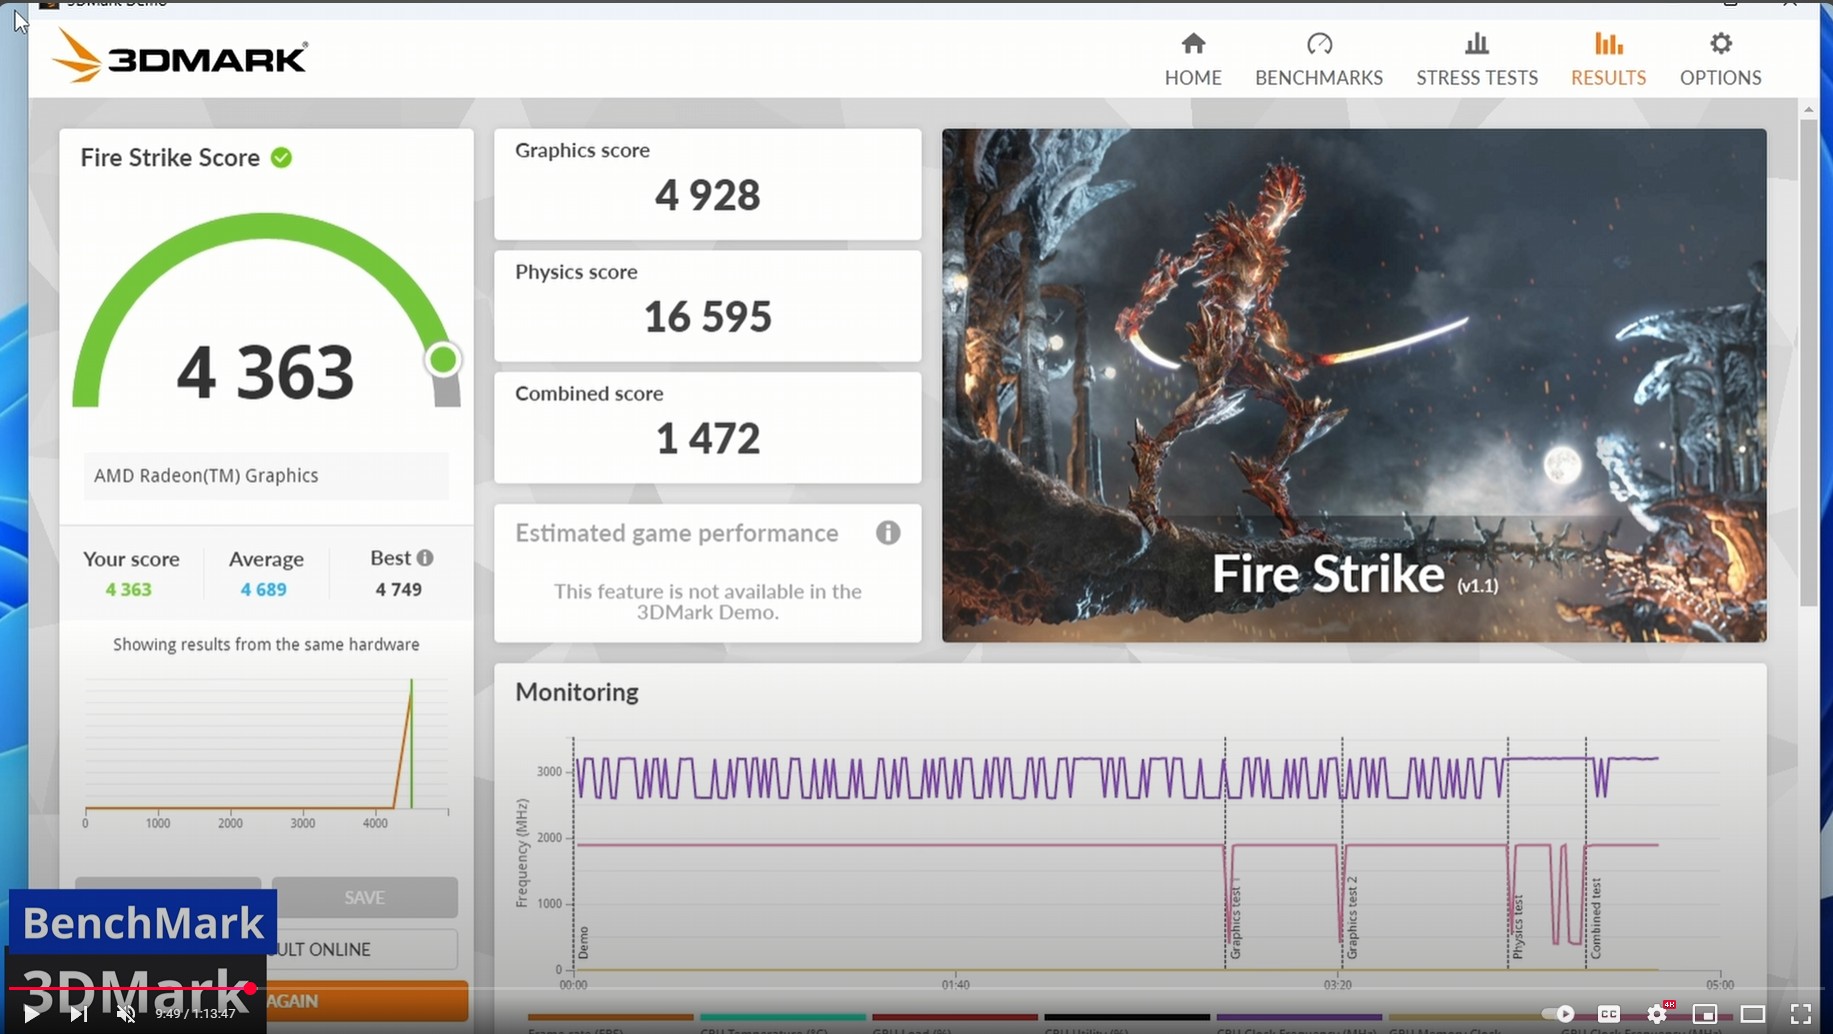This screenshot has height=1034, width=1833.
Task: Enable miniplayer mode
Action: [1705, 1014]
